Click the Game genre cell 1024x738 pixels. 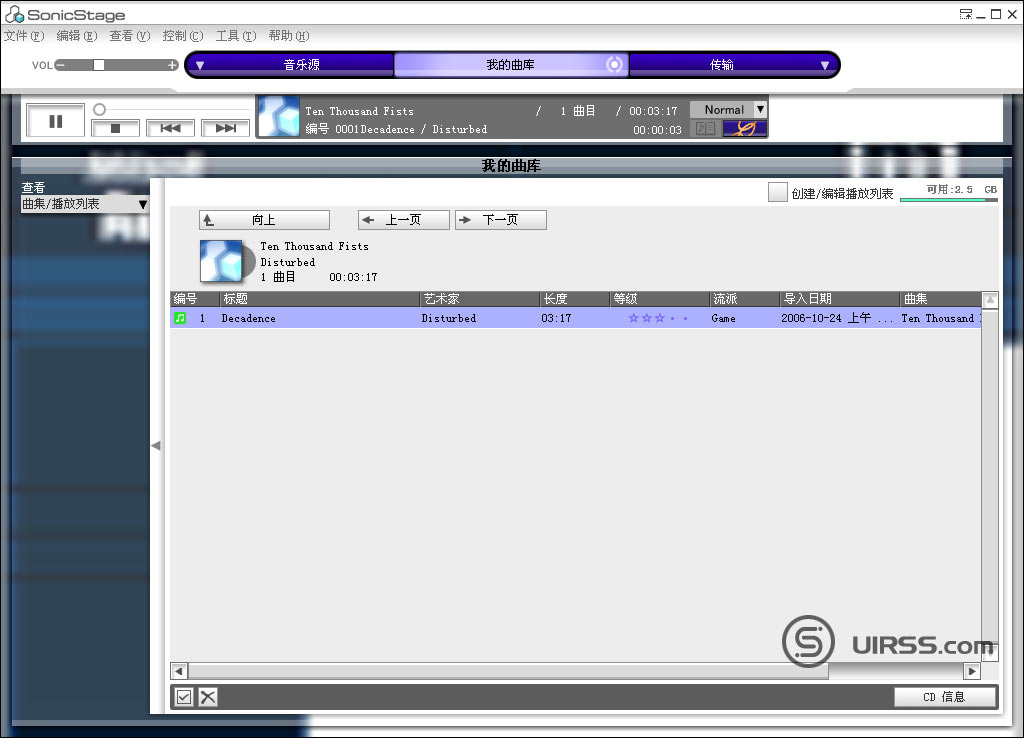723,318
